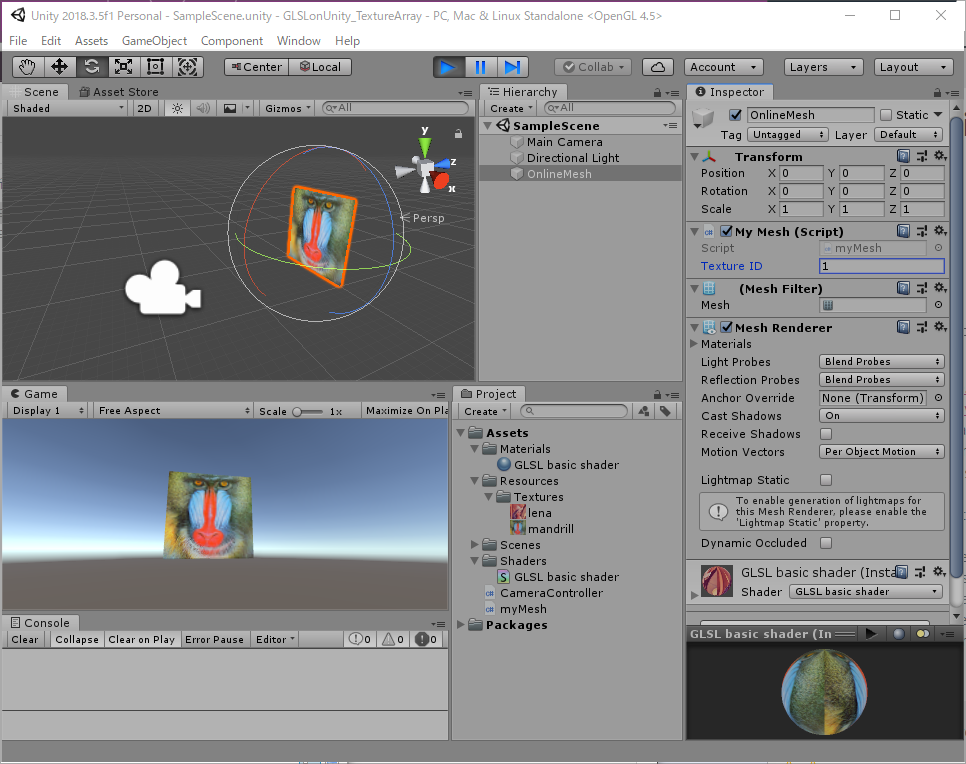The image size is (966, 764).
Task: Search by type icon in Project
Action: (644, 411)
